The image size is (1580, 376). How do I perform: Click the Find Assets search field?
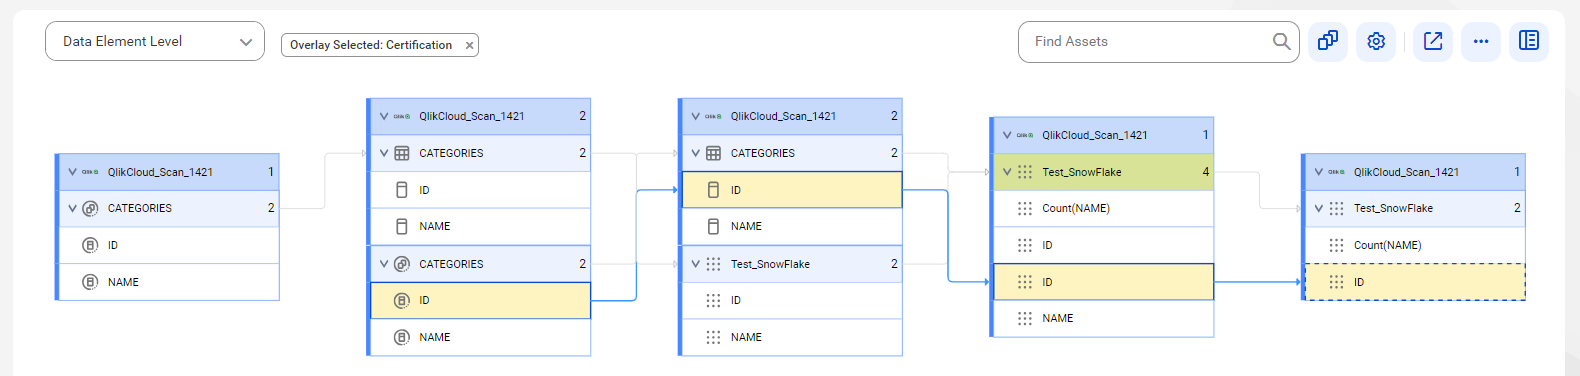click(1158, 42)
